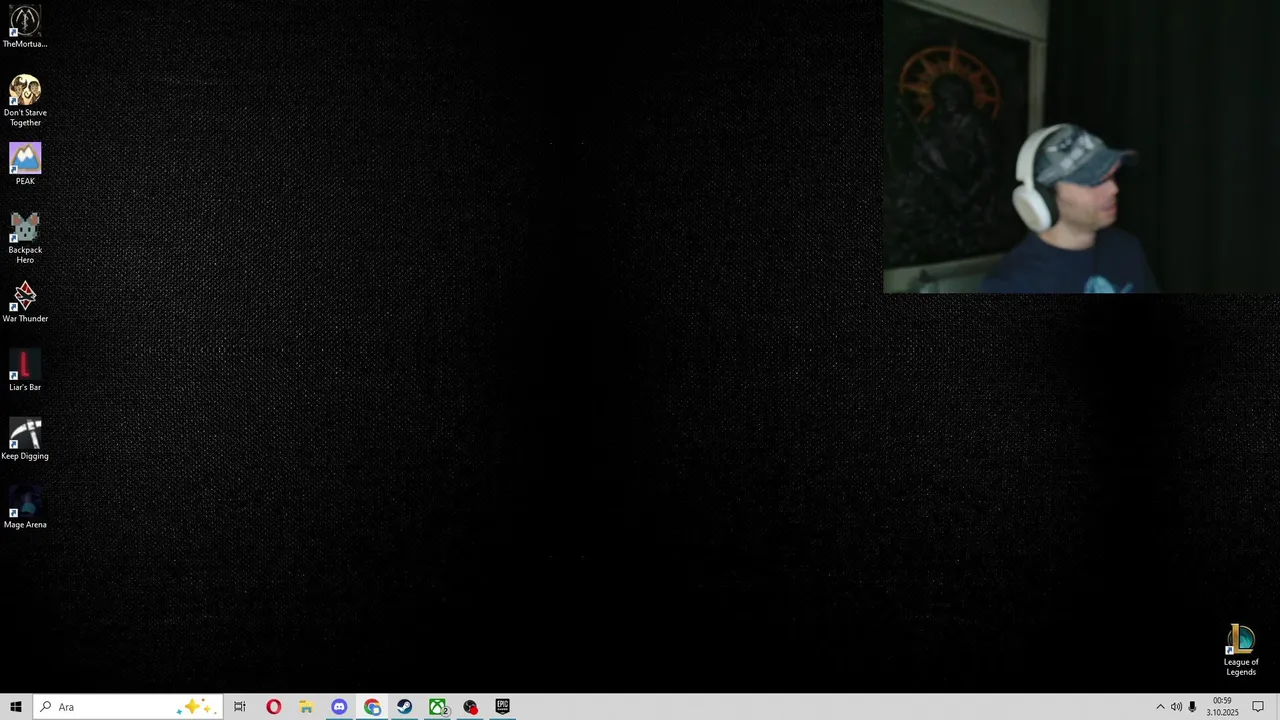Open Steam from the taskbar
This screenshot has width=1280, height=720.
(404, 707)
